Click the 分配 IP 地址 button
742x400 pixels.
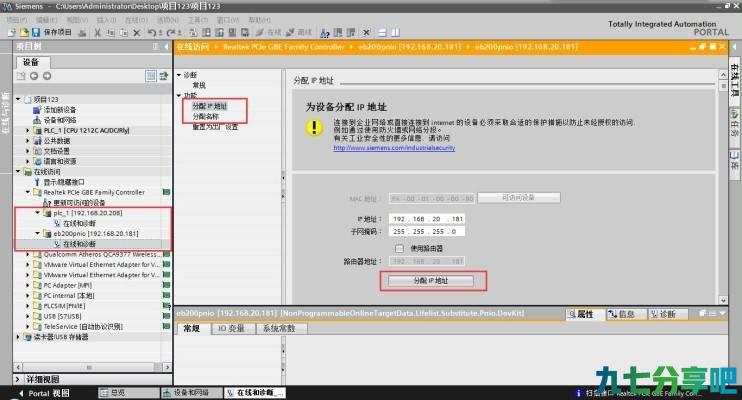pos(431,281)
